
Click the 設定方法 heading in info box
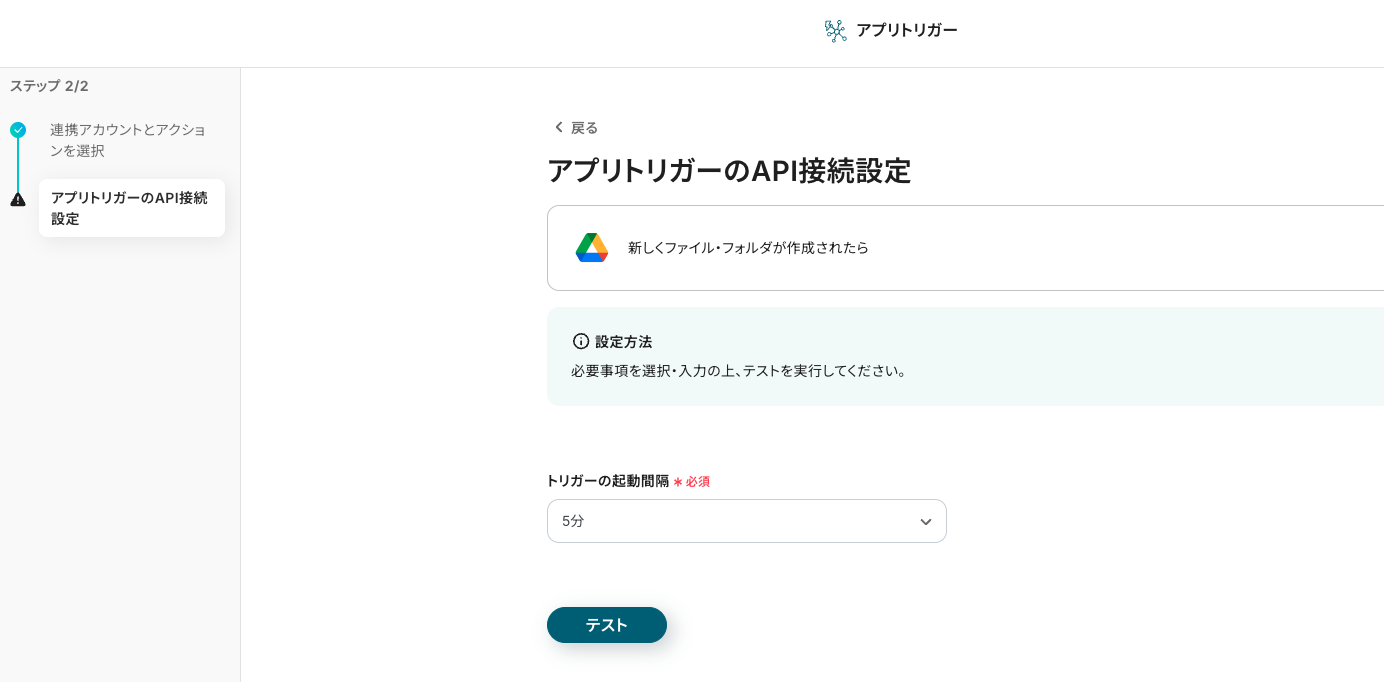(x=623, y=342)
